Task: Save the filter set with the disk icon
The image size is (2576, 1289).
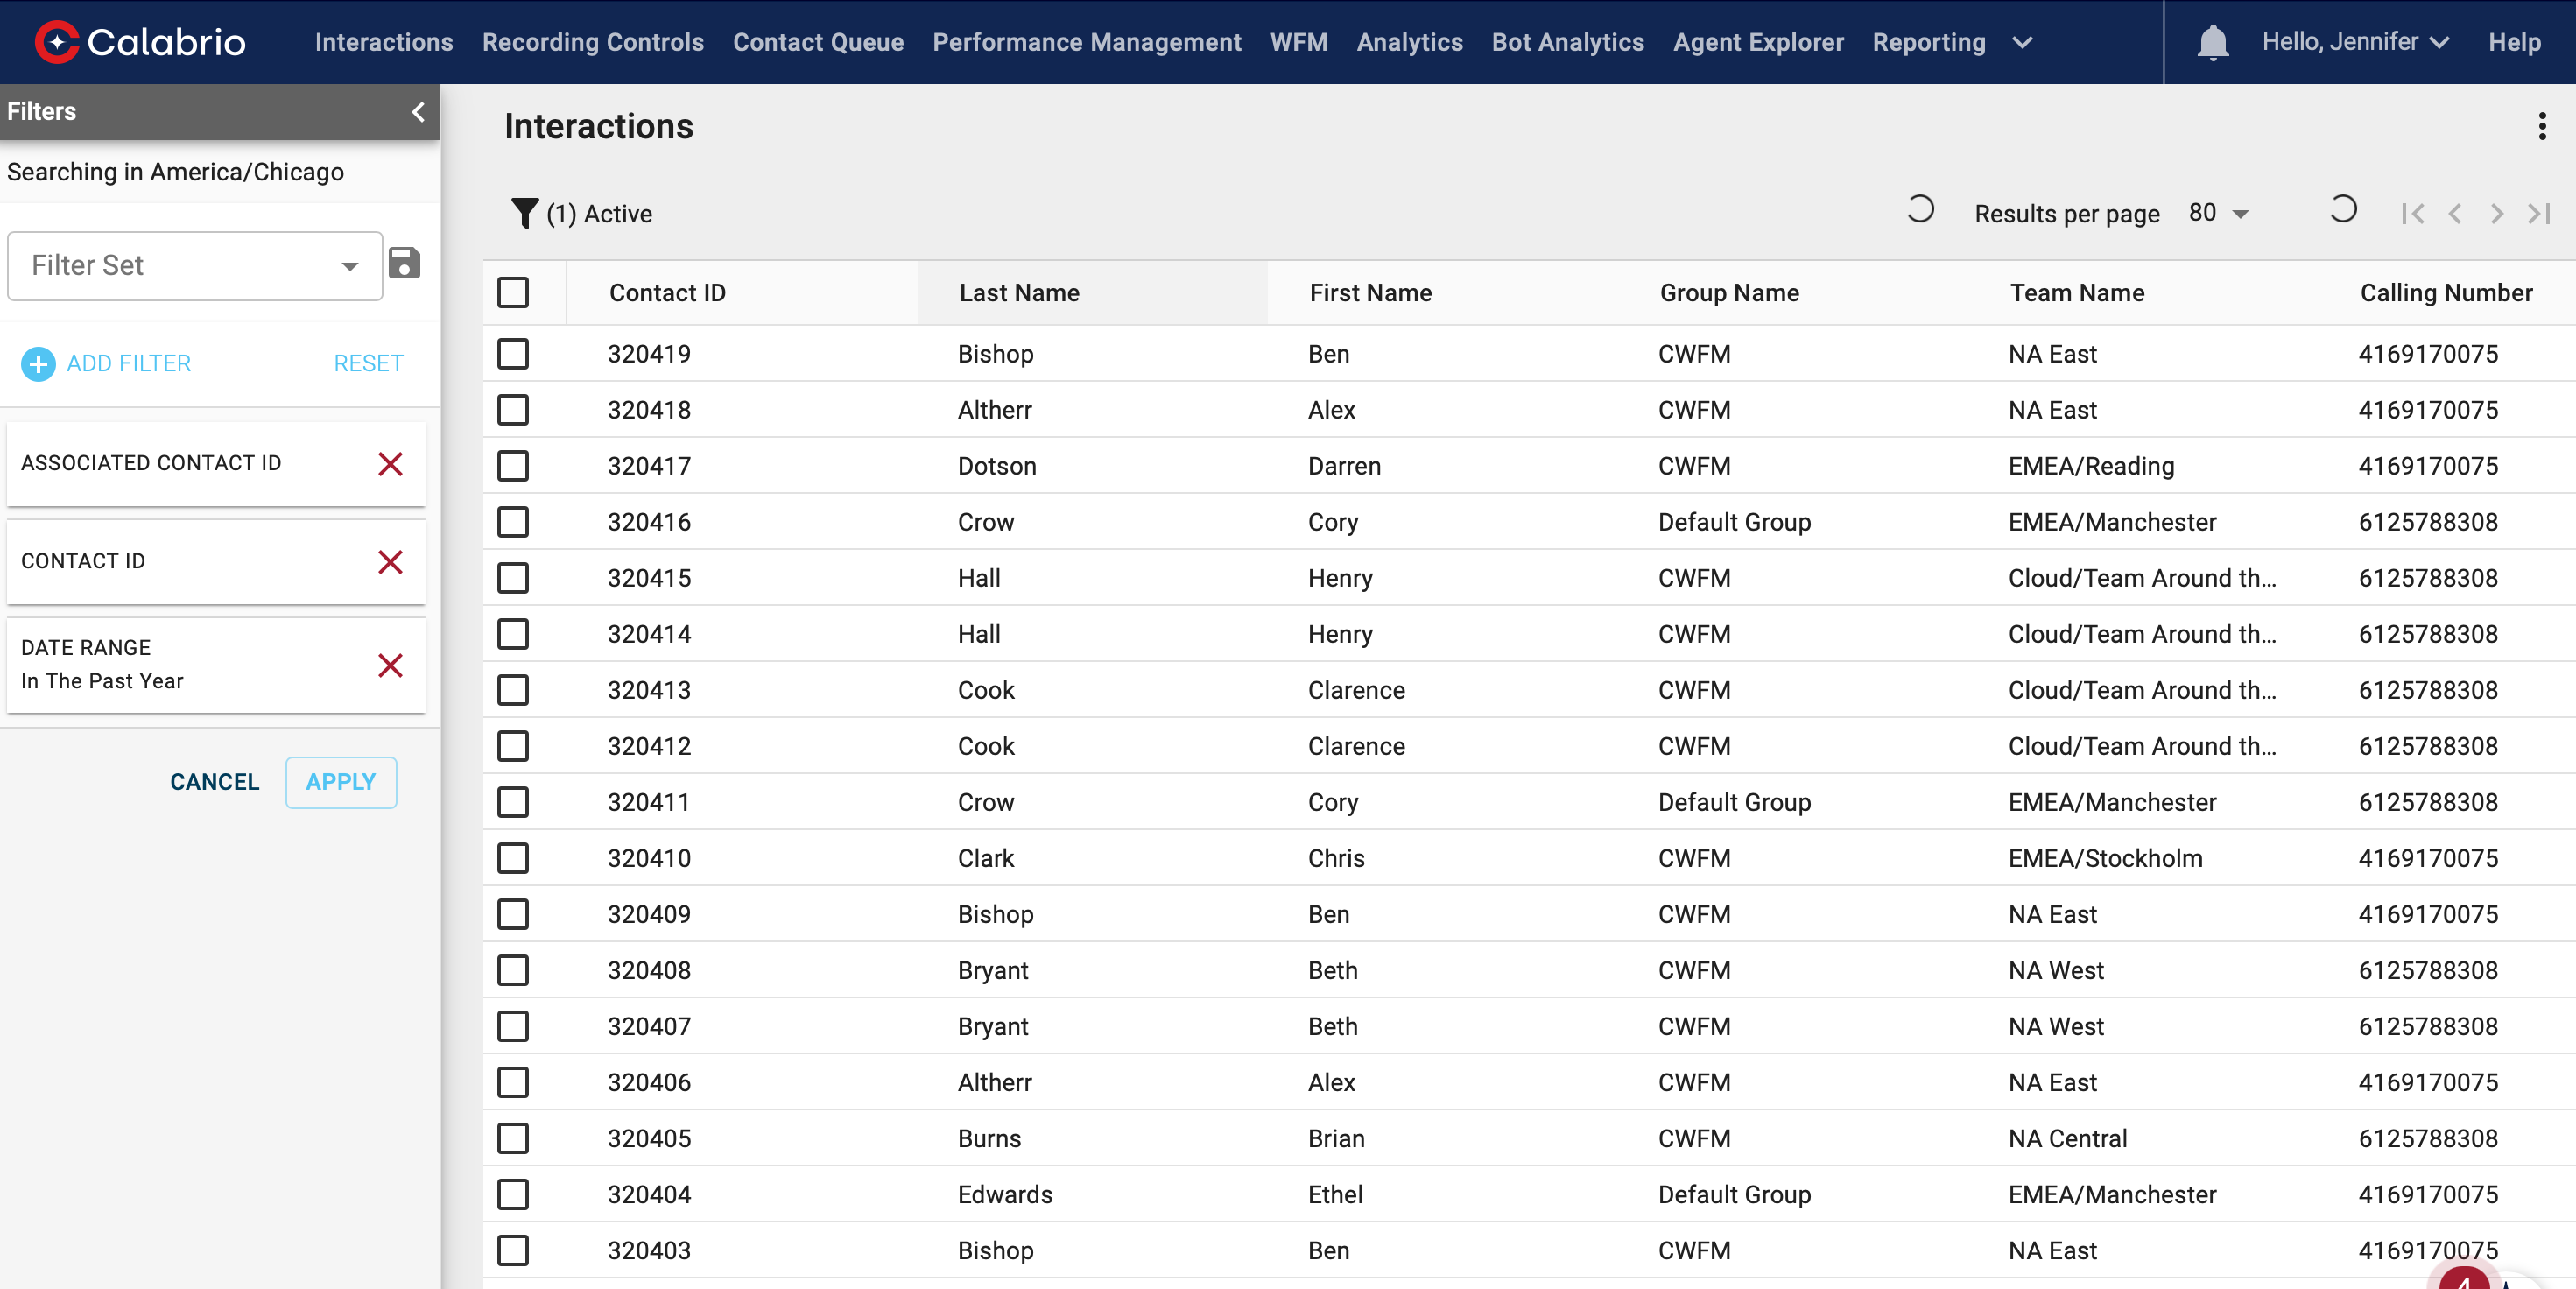Action: pos(404,264)
